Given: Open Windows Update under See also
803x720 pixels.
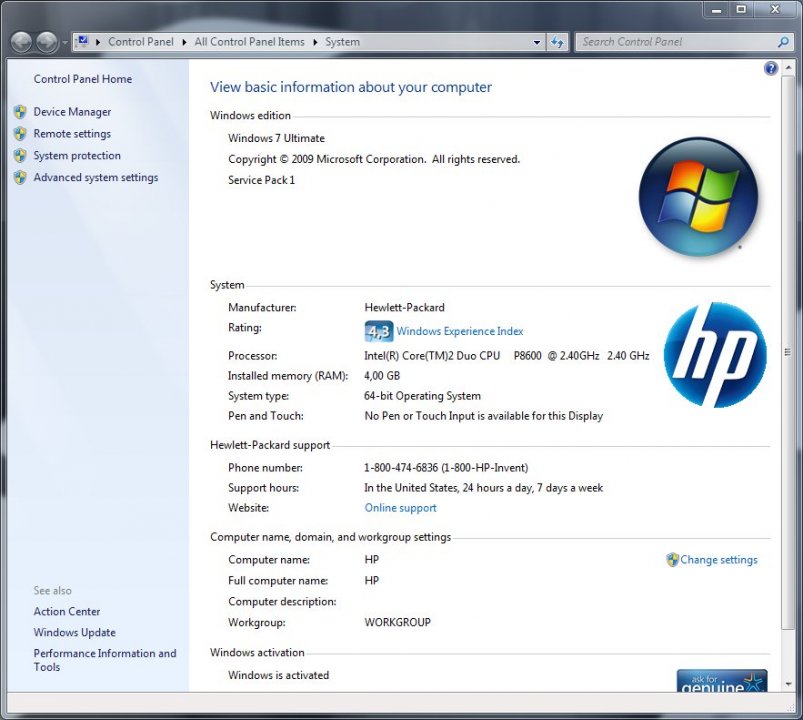Looking at the screenshot, I should pos(75,632).
